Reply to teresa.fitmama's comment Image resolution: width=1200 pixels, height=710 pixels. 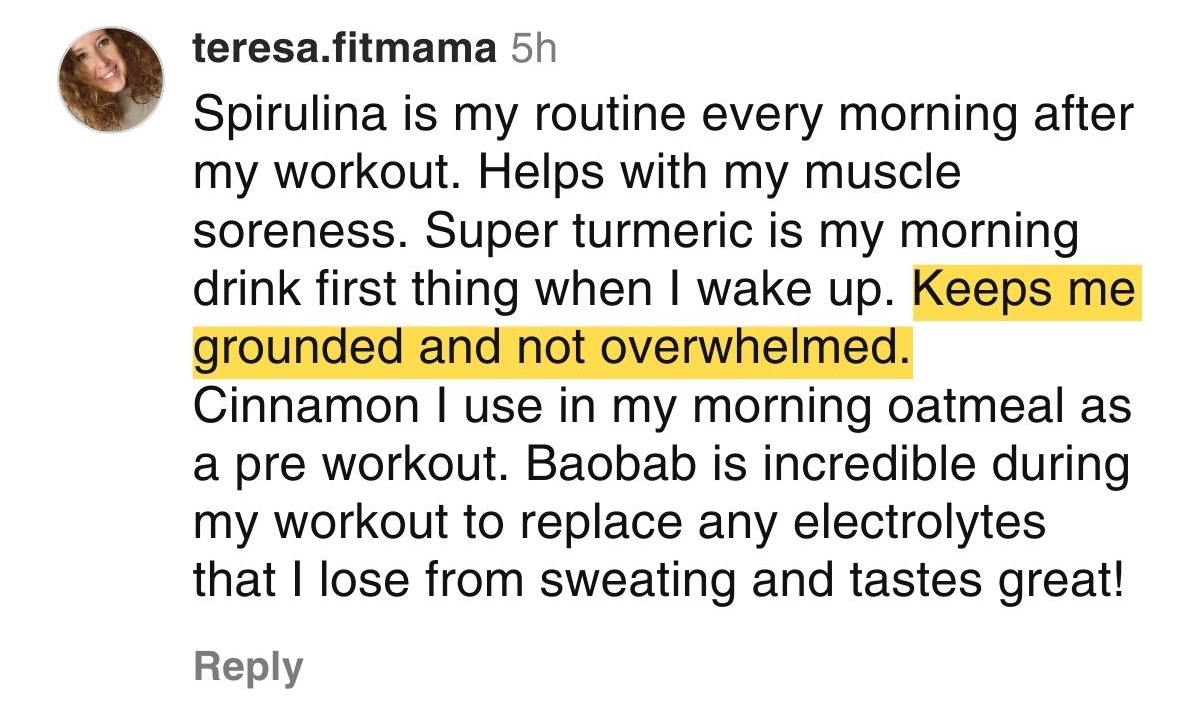pyautogui.click(x=248, y=667)
